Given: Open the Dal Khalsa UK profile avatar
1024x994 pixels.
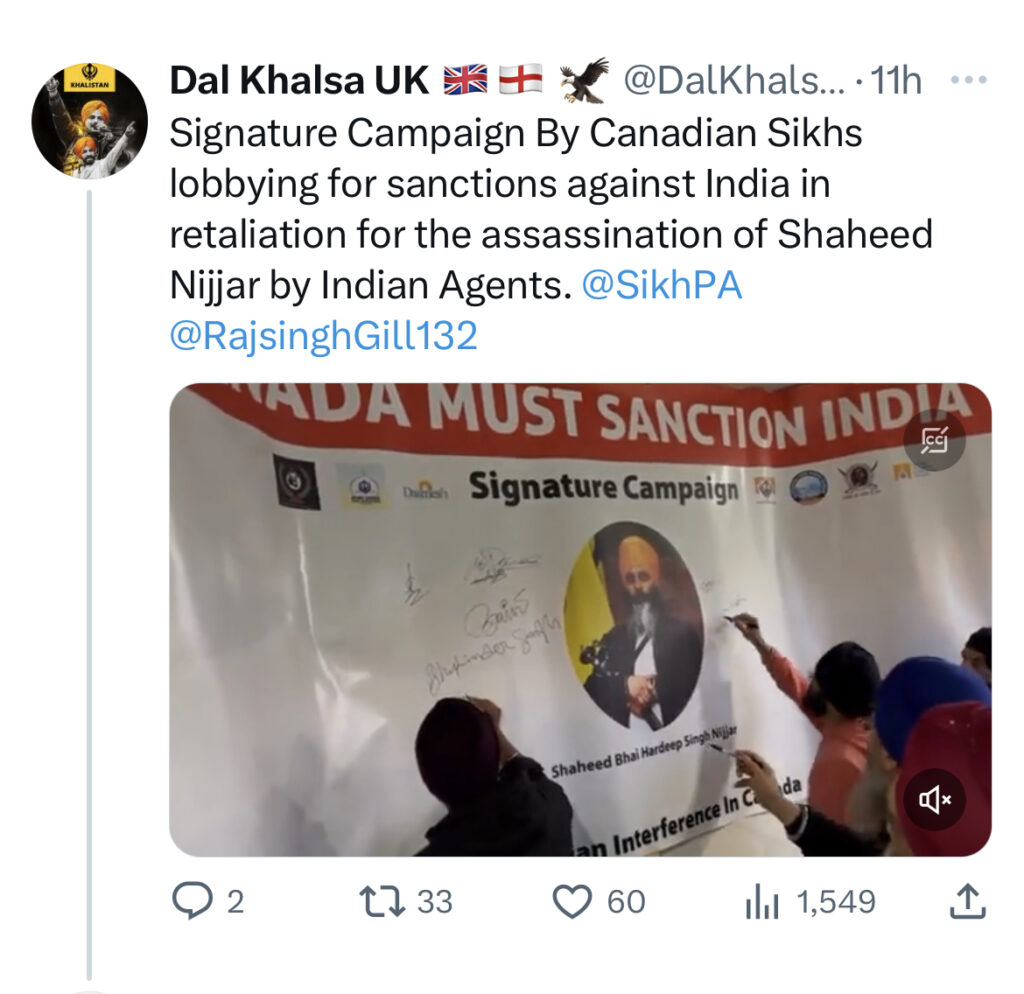Looking at the screenshot, I should coord(90,121).
